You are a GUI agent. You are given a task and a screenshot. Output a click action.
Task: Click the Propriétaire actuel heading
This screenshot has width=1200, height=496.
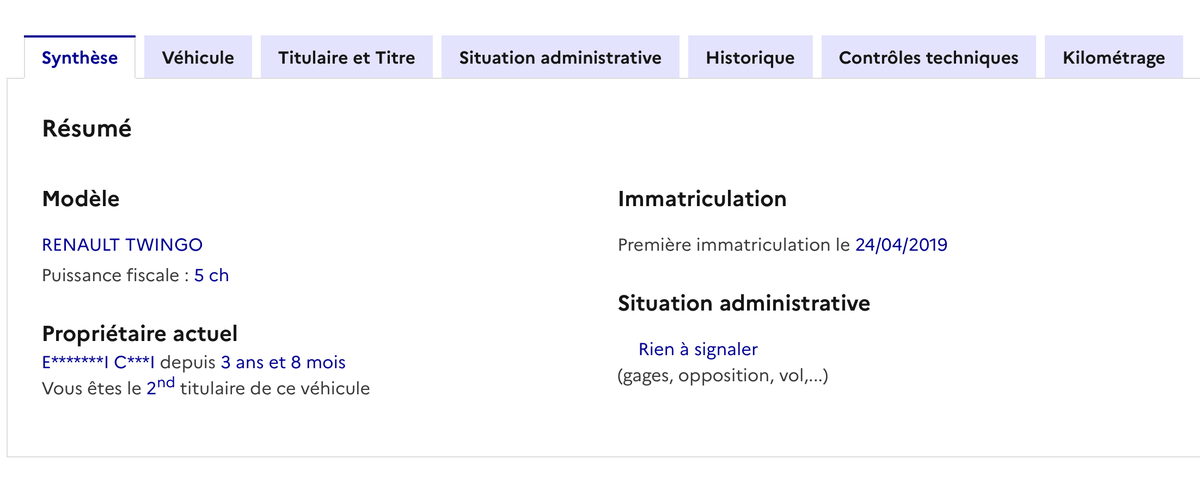pos(140,334)
